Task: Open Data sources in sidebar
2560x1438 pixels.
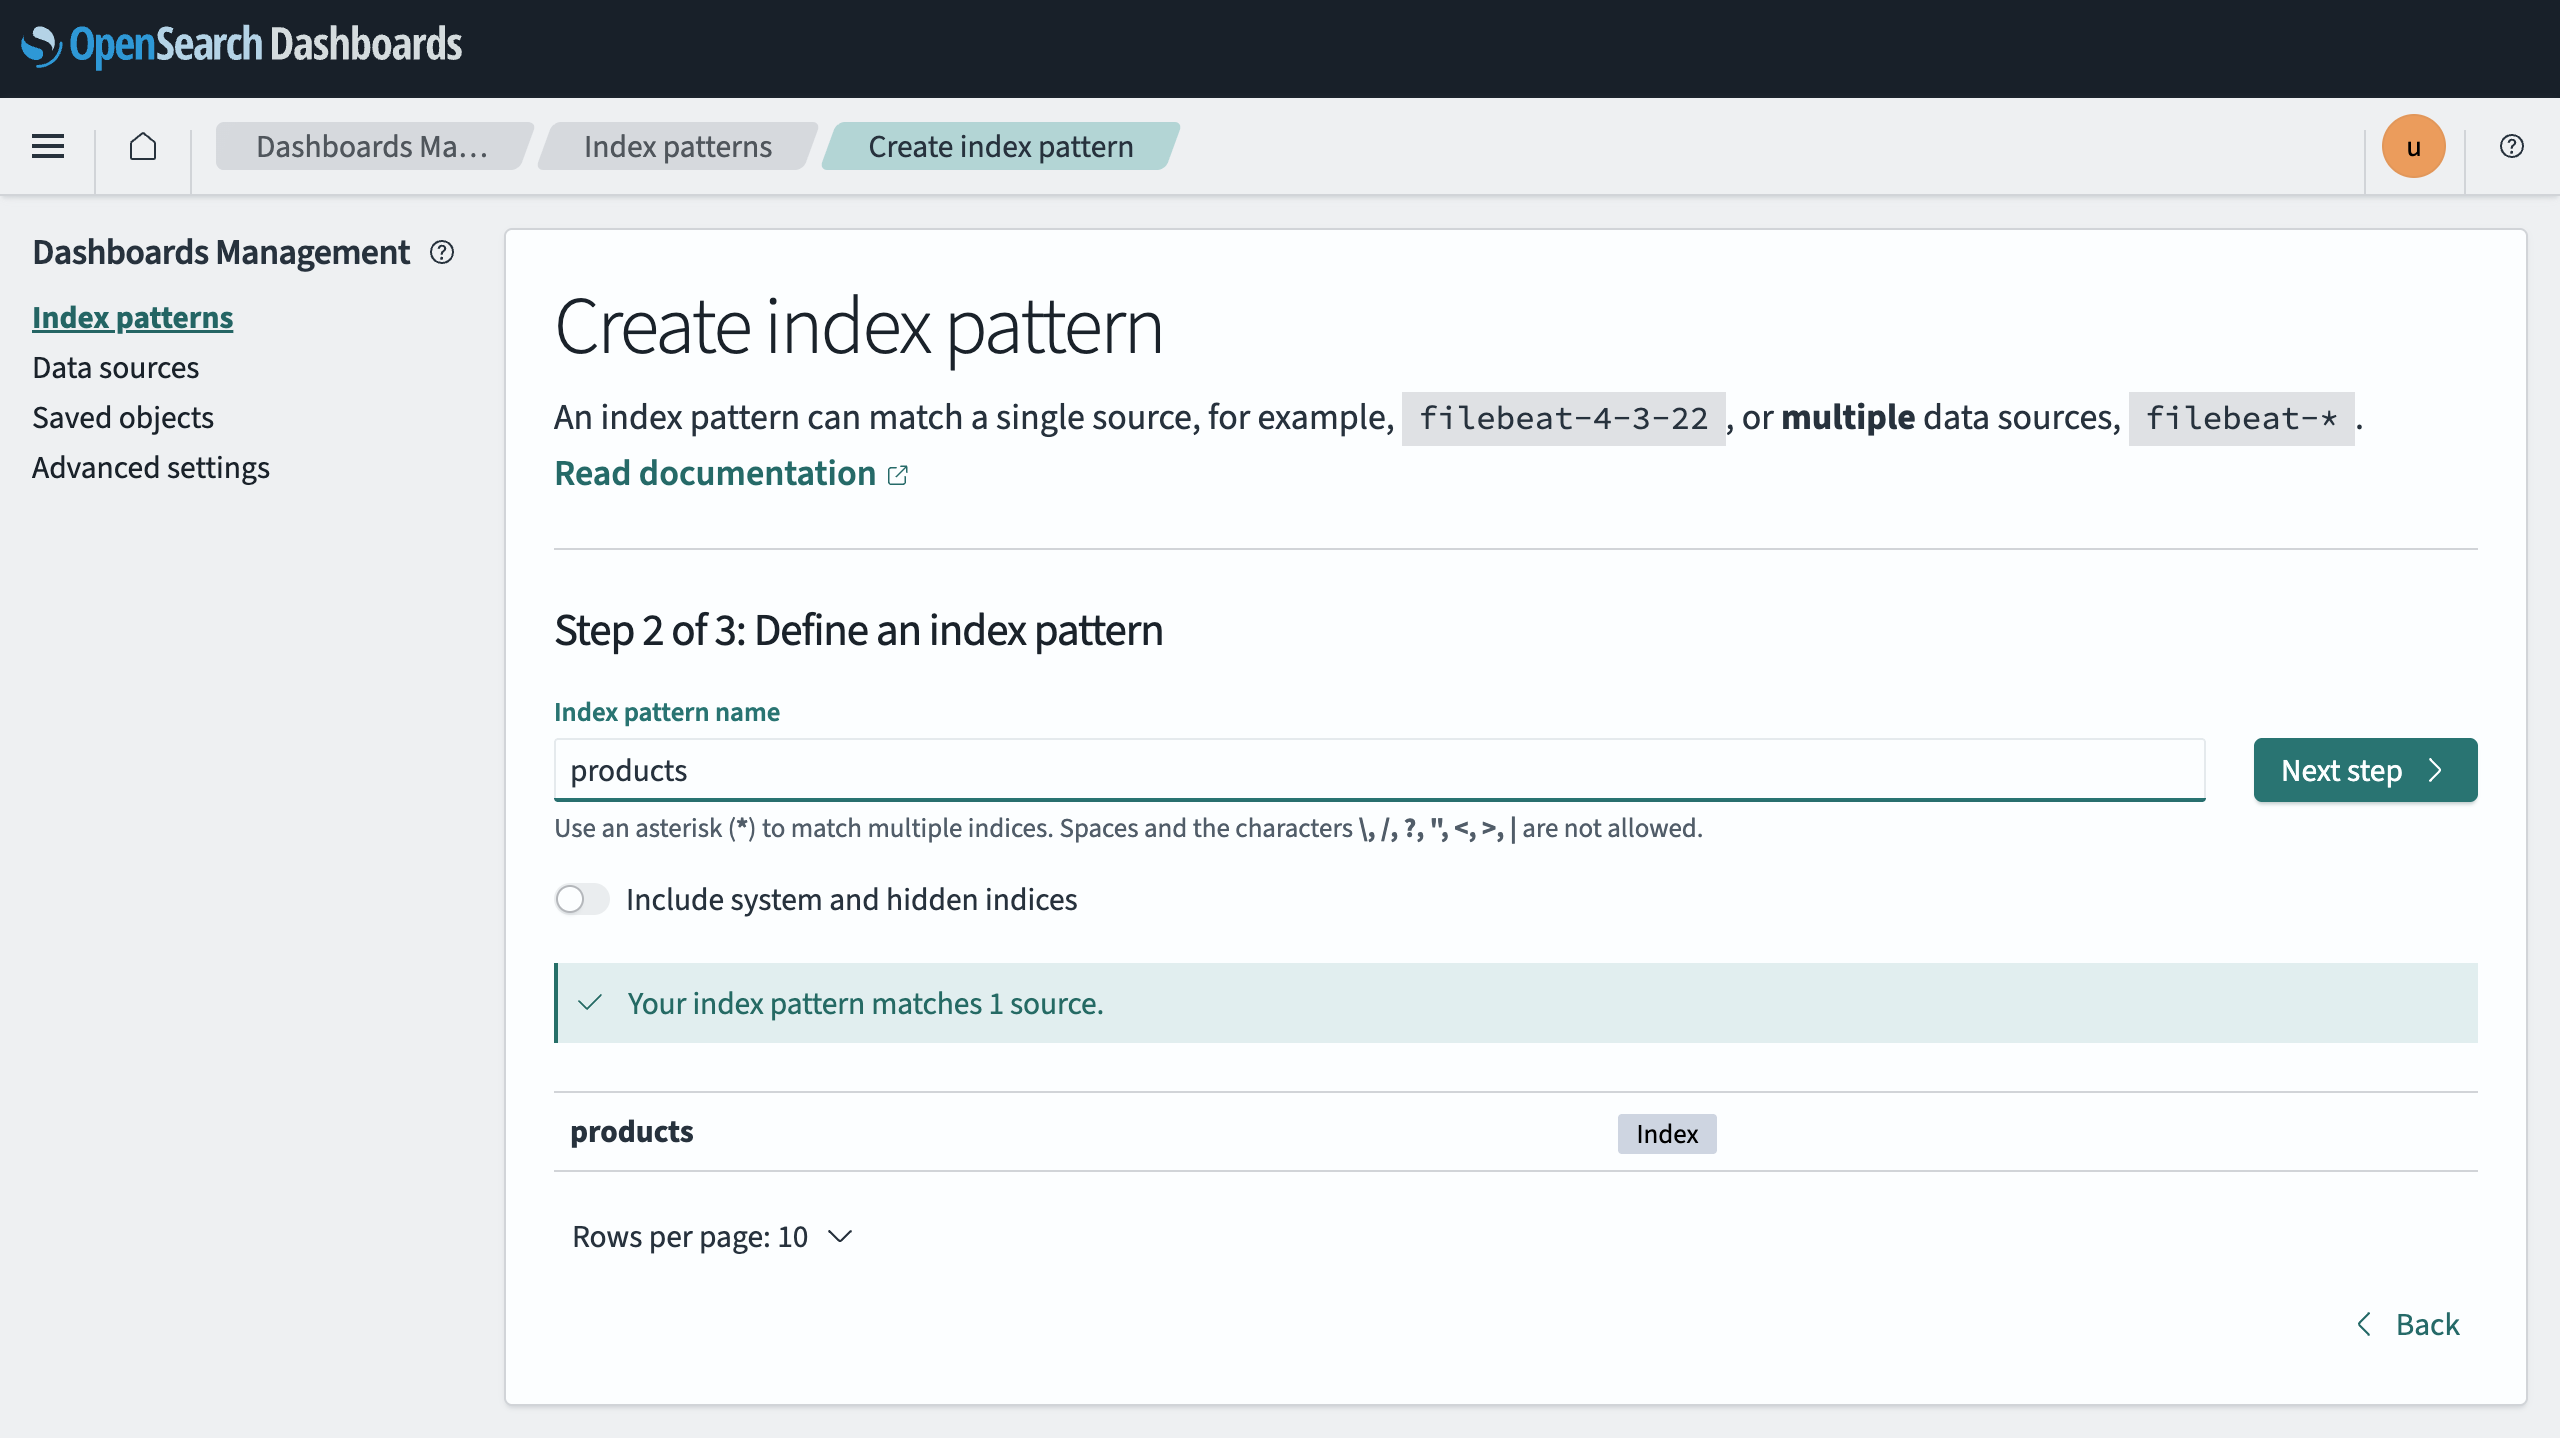Action: [115, 367]
